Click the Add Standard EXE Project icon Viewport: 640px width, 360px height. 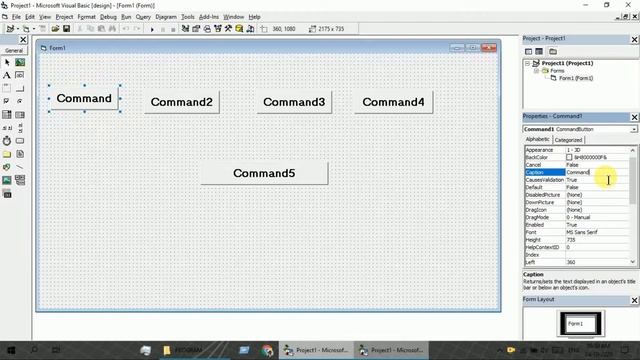point(10,29)
